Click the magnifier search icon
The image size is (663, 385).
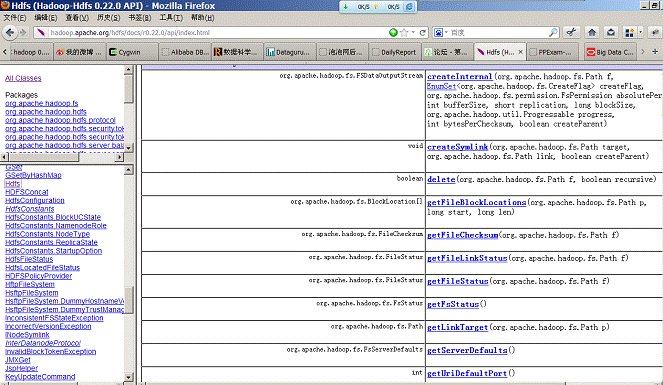click(x=553, y=33)
